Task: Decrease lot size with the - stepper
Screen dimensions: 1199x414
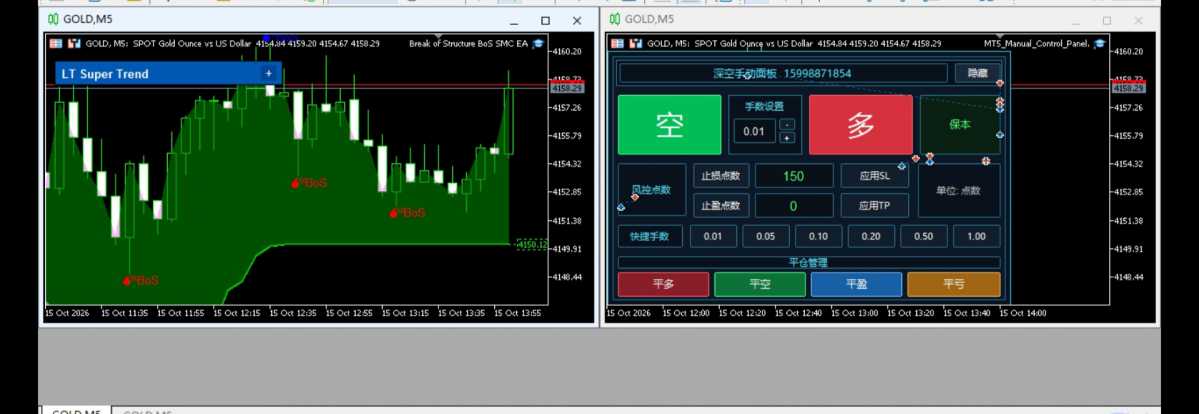Action: pyautogui.click(x=788, y=124)
